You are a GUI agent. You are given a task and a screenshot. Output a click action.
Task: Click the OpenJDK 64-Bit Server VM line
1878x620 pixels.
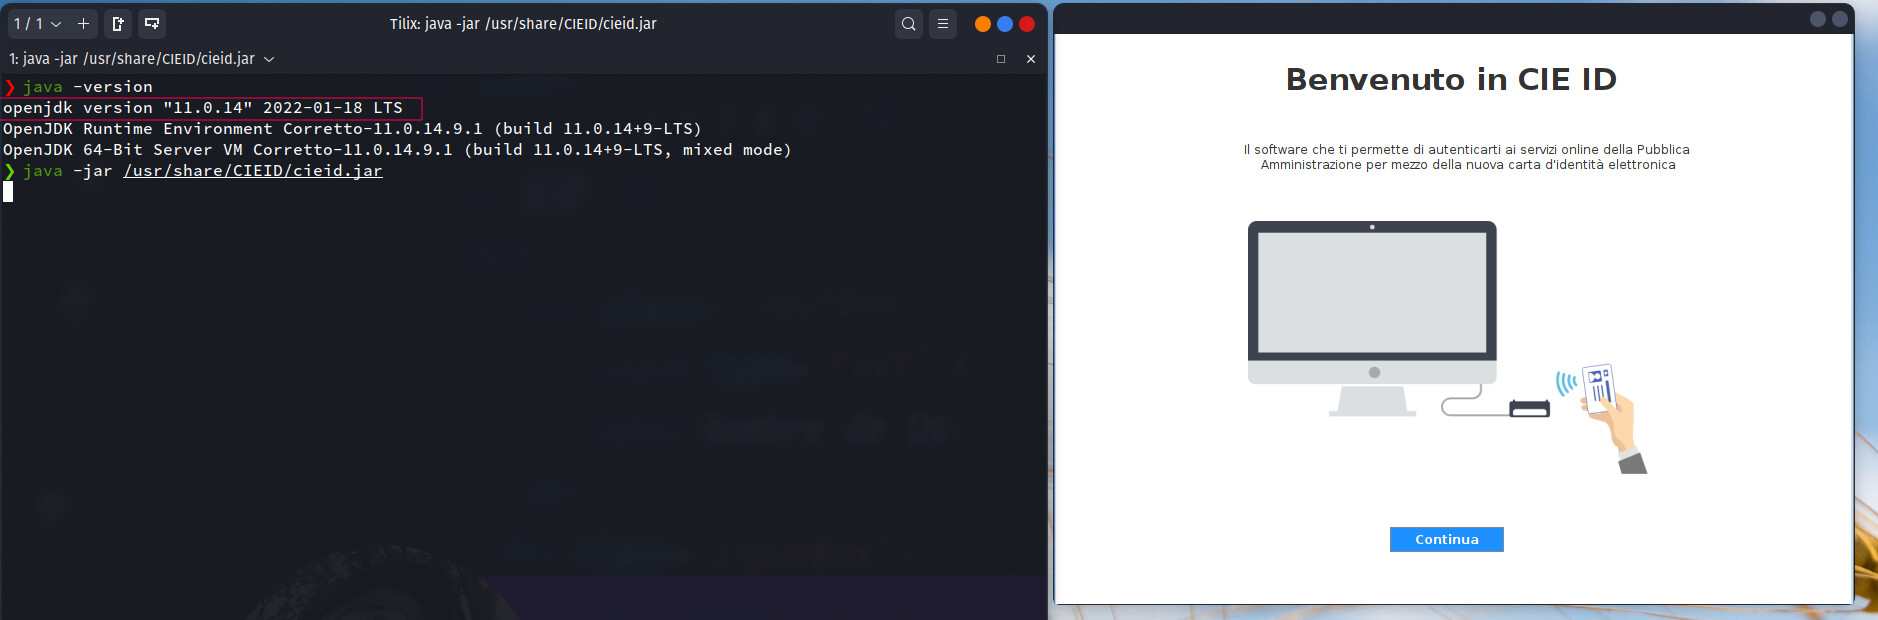[397, 150]
